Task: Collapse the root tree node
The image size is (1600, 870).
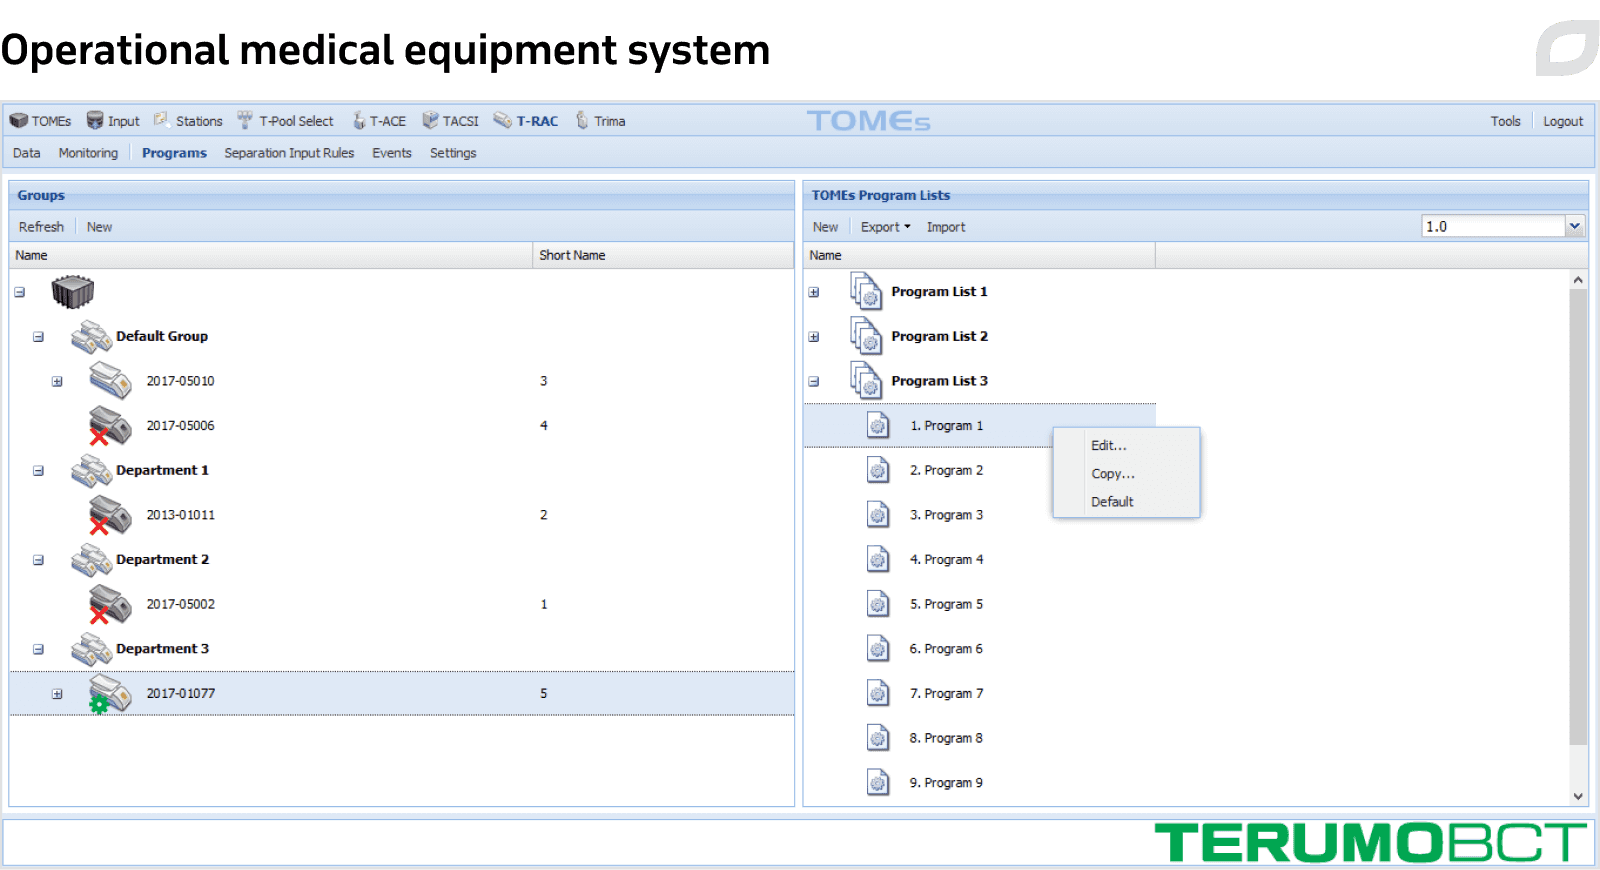Action: 19,292
